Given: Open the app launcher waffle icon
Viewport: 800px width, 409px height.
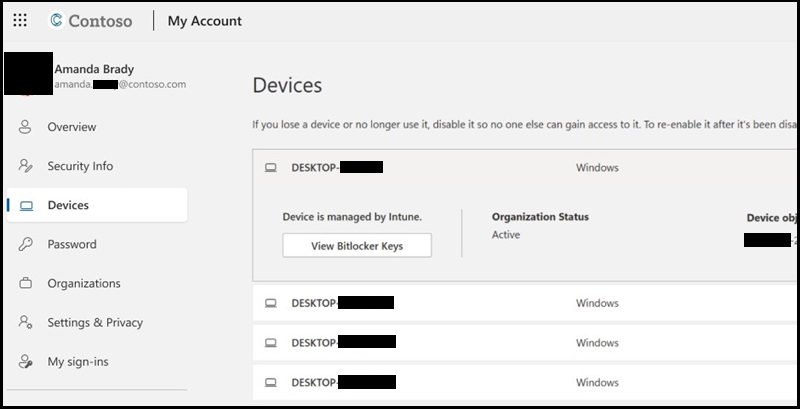Looking at the screenshot, I should point(20,20).
